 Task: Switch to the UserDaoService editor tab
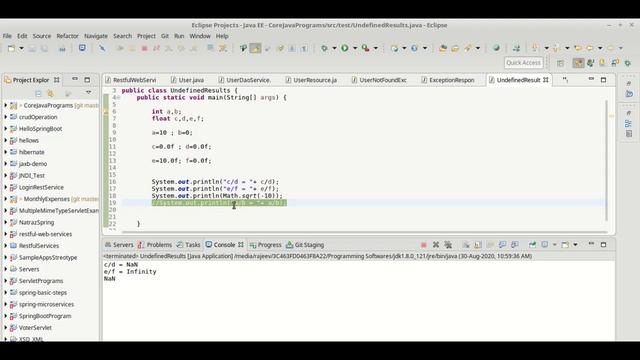click(x=244, y=80)
